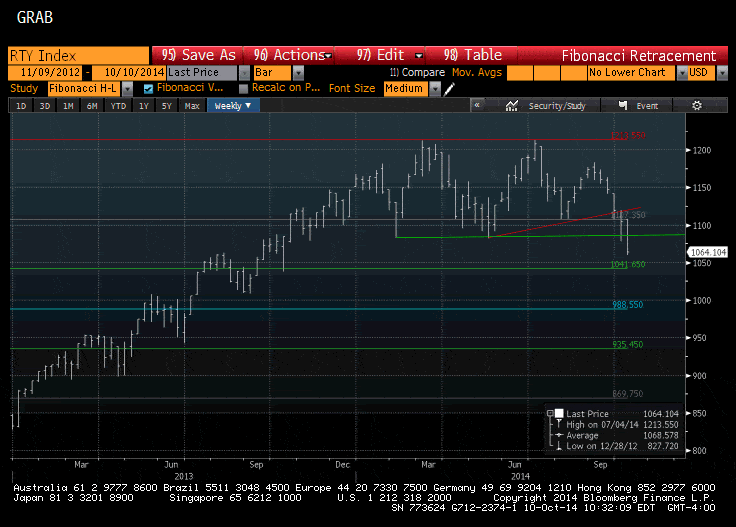
Task: Click the High marker icon in legend
Action: pyautogui.click(x=559, y=424)
